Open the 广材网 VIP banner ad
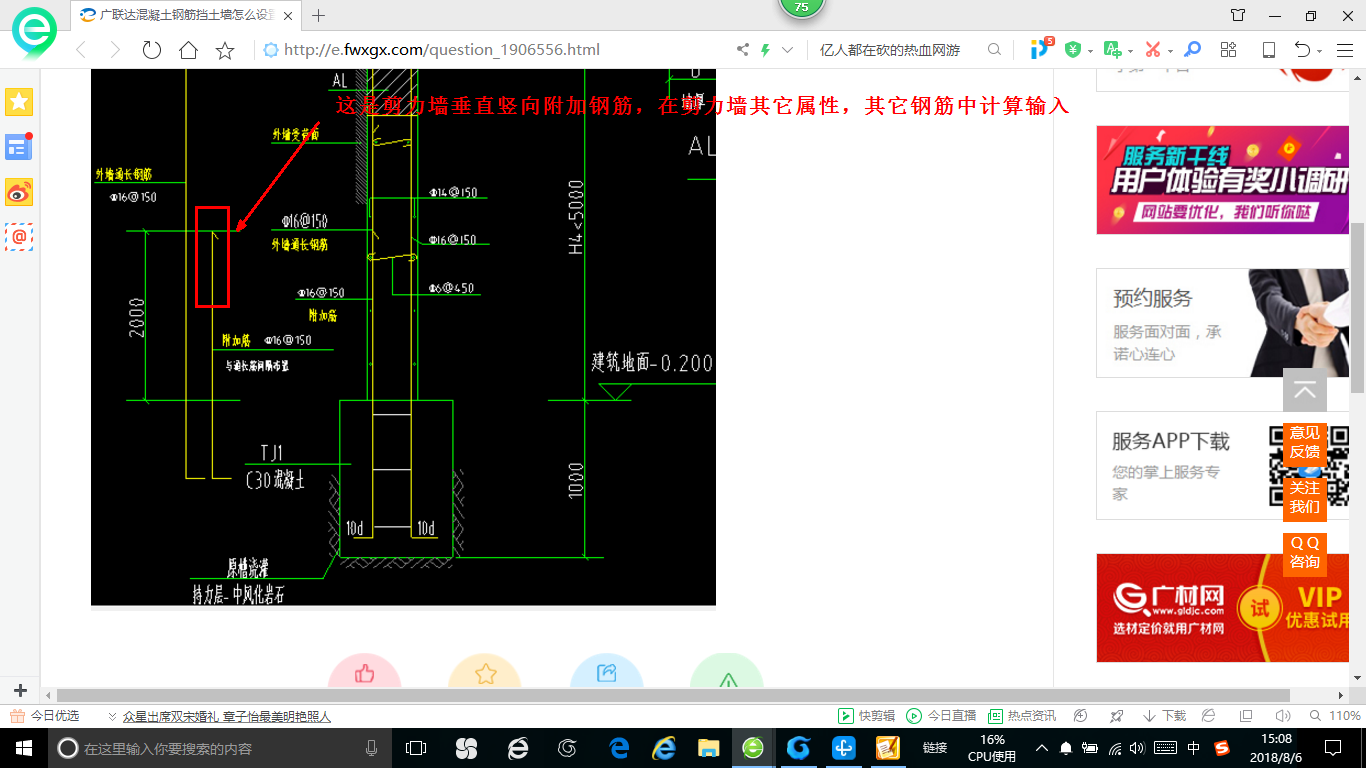 [x=1223, y=608]
